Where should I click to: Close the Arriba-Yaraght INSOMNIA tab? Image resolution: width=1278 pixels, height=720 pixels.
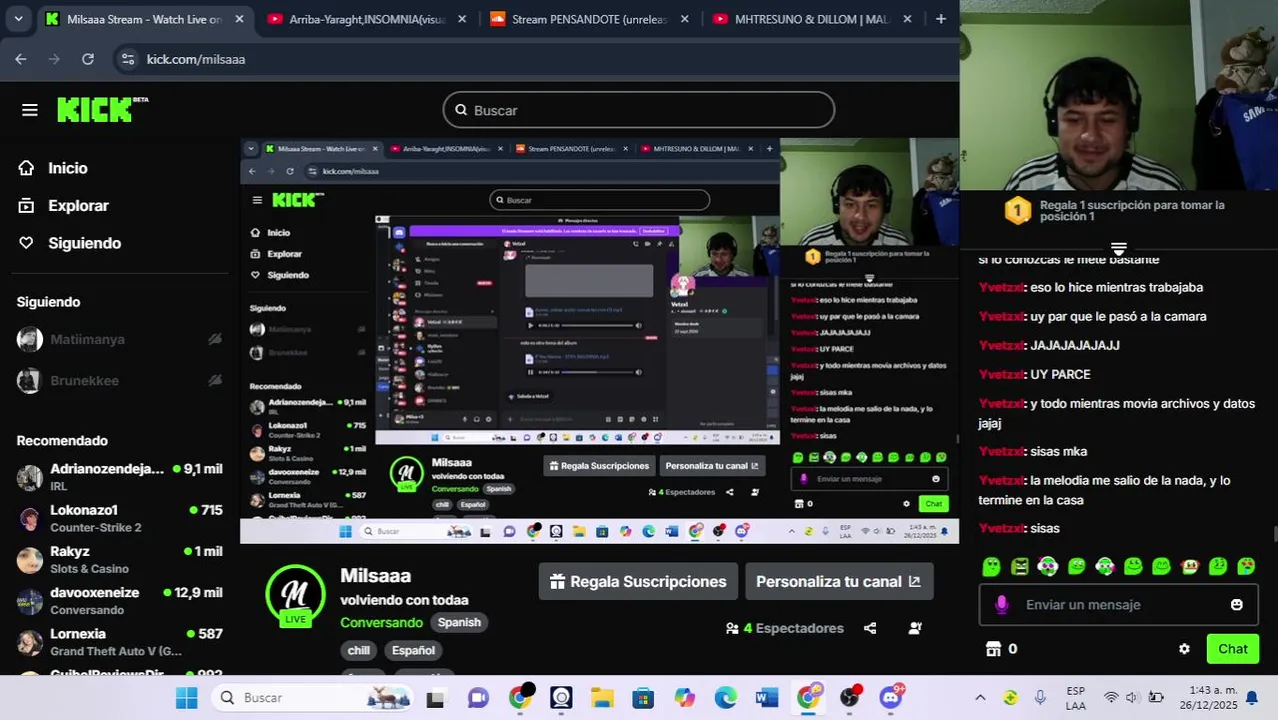pyautogui.click(x=461, y=19)
